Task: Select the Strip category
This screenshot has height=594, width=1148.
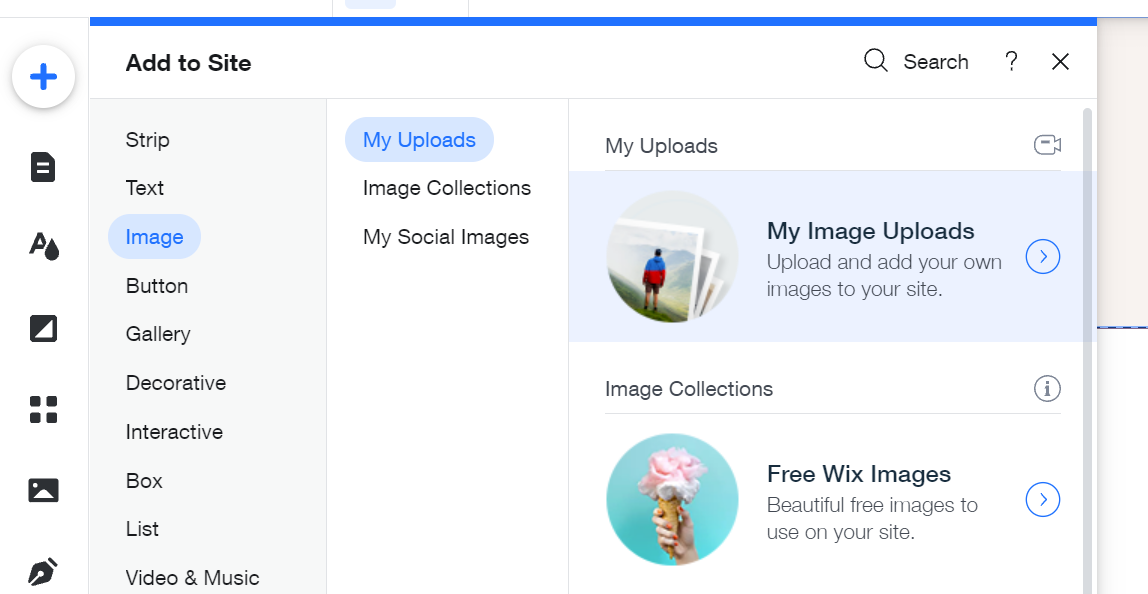Action: (147, 140)
